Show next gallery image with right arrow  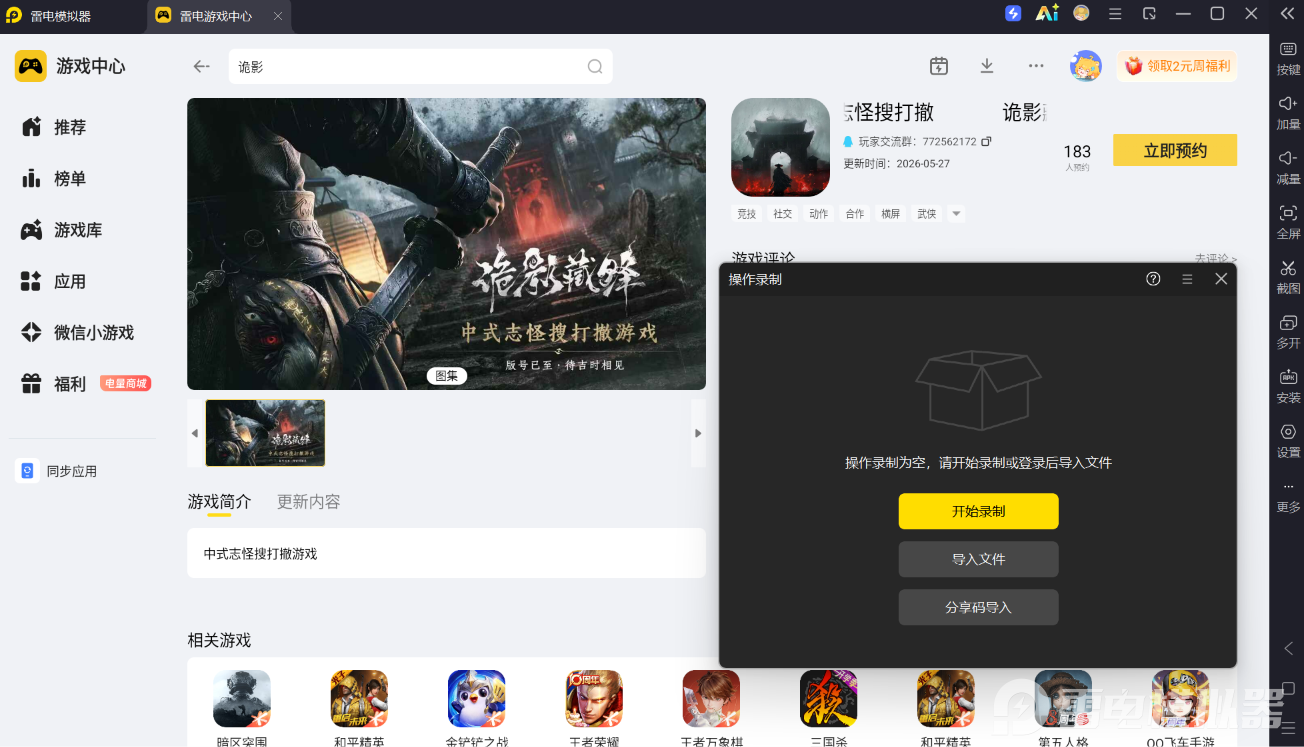[698, 433]
